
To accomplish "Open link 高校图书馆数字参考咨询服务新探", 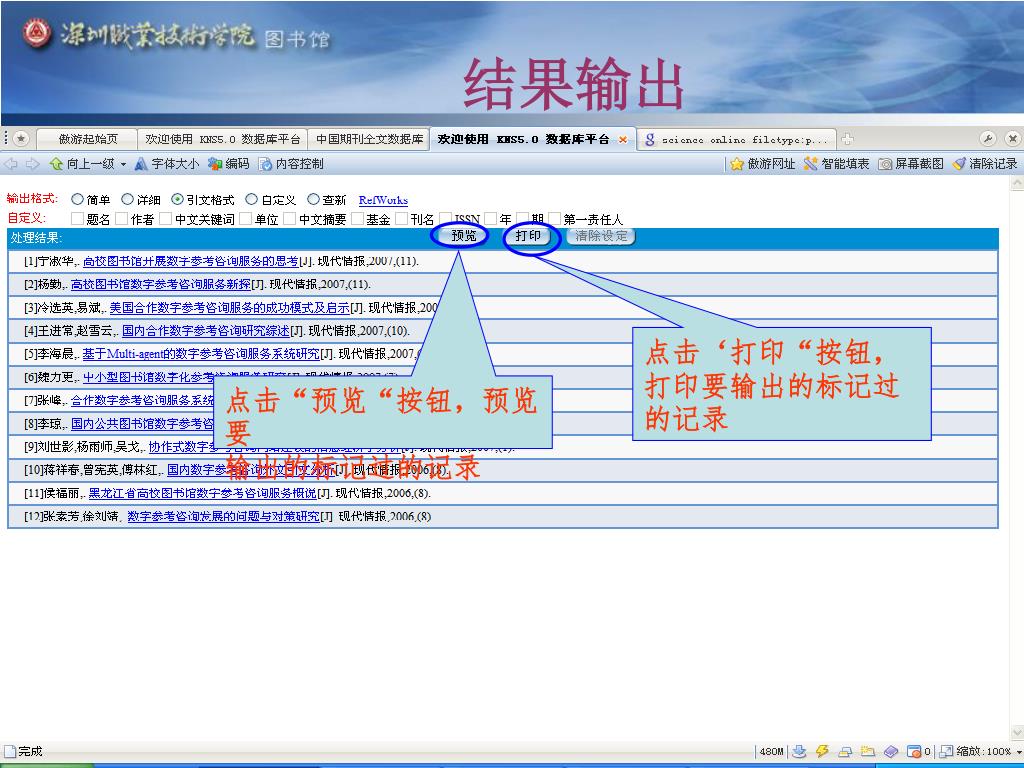I will pos(161,284).
